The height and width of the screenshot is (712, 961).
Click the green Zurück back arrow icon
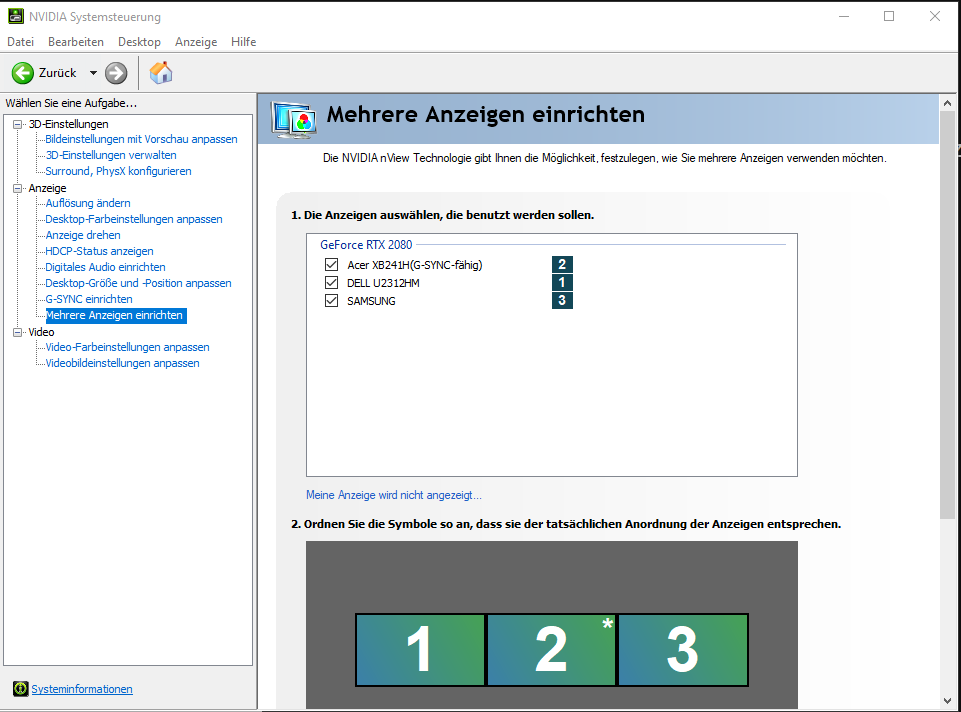tap(23, 73)
